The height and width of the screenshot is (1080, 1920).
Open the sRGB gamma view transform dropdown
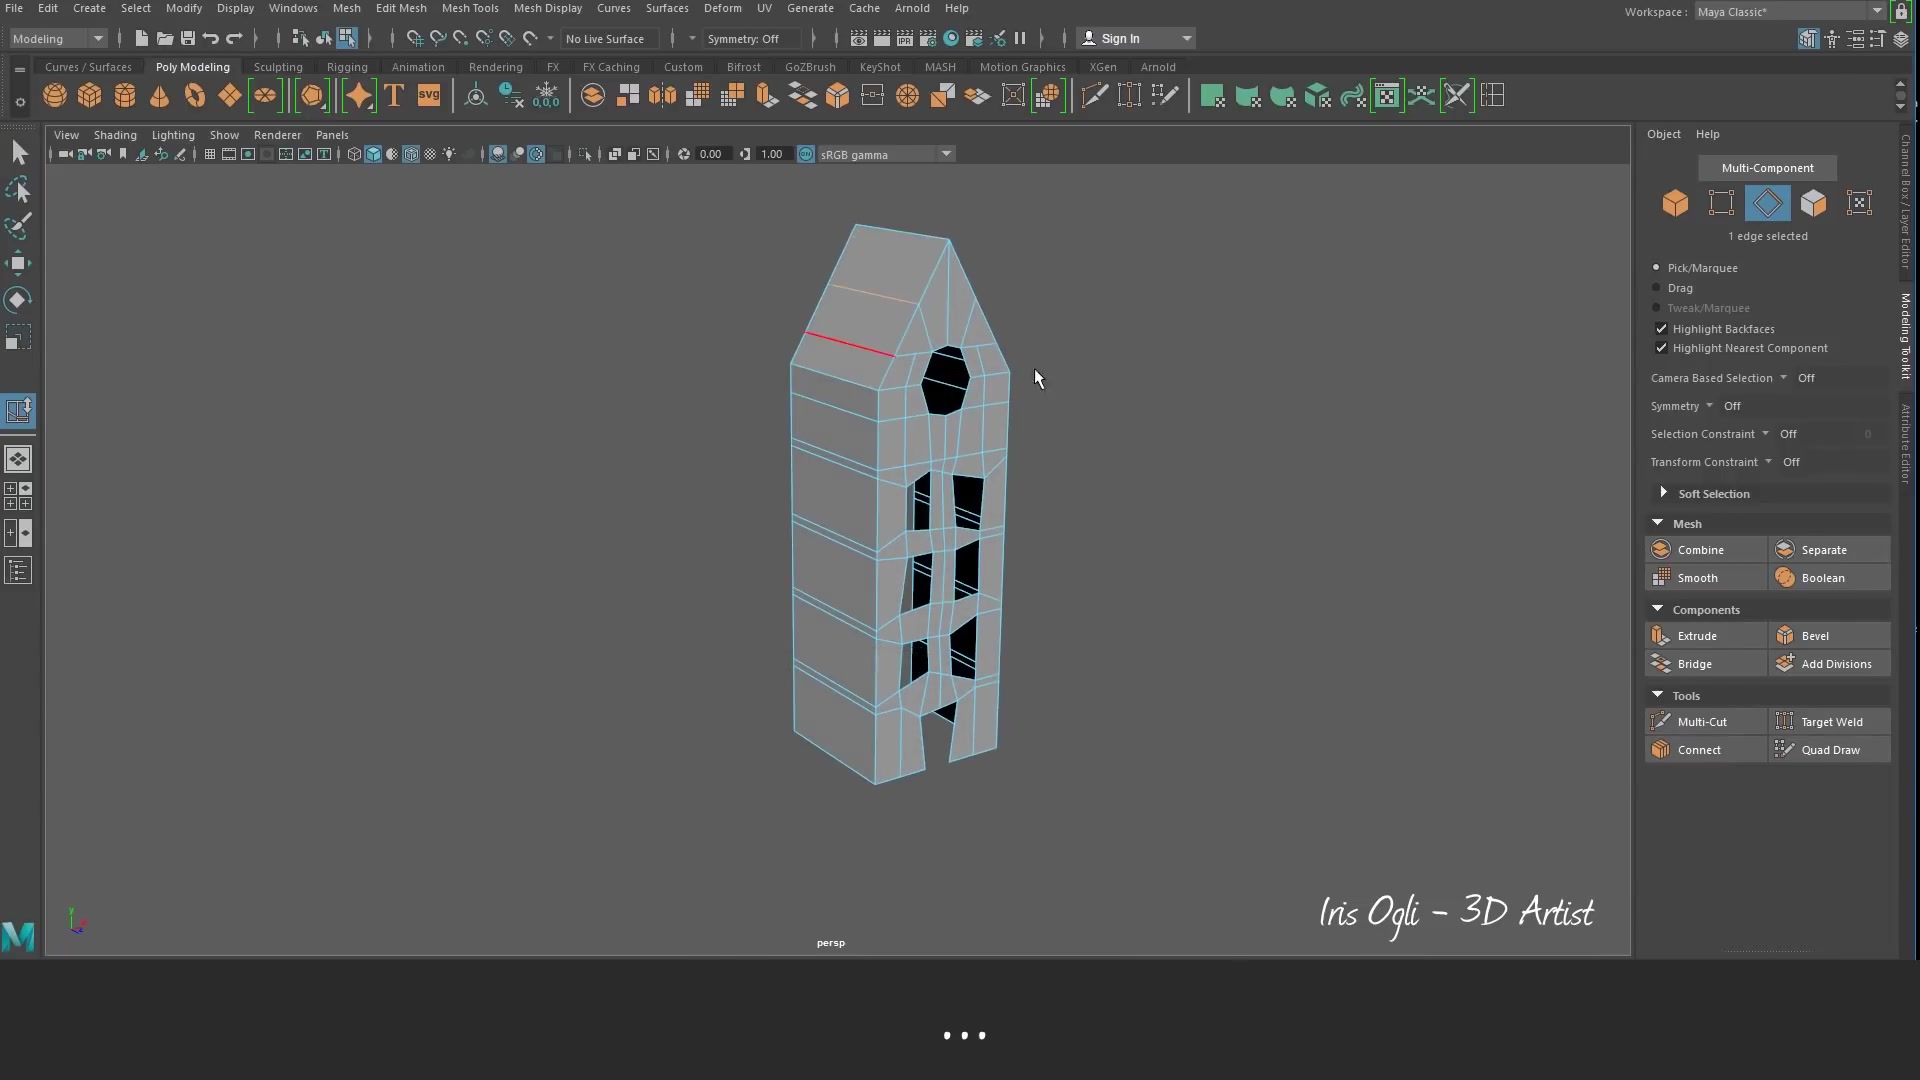pyautogui.click(x=945, y=154)
